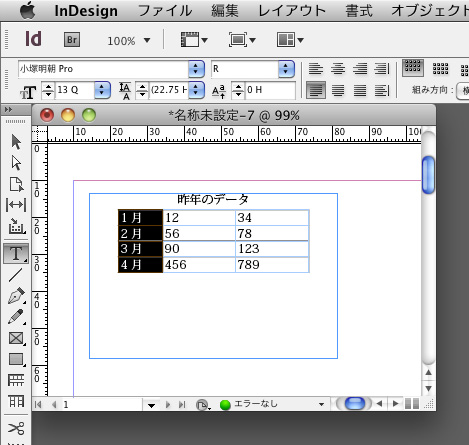Pick the Pencil tool
This screenshot has width=469, height=445.
coord(16,317)
